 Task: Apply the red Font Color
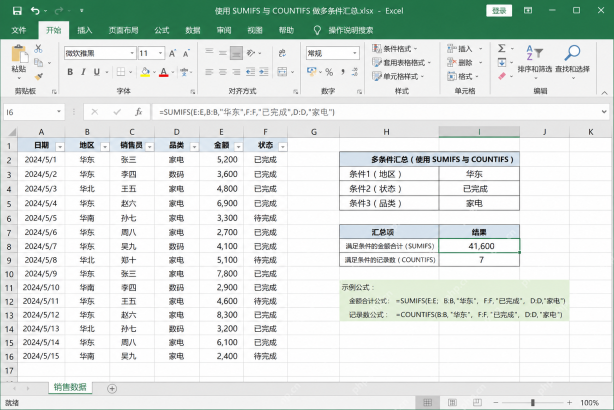(x=164, y=72)
